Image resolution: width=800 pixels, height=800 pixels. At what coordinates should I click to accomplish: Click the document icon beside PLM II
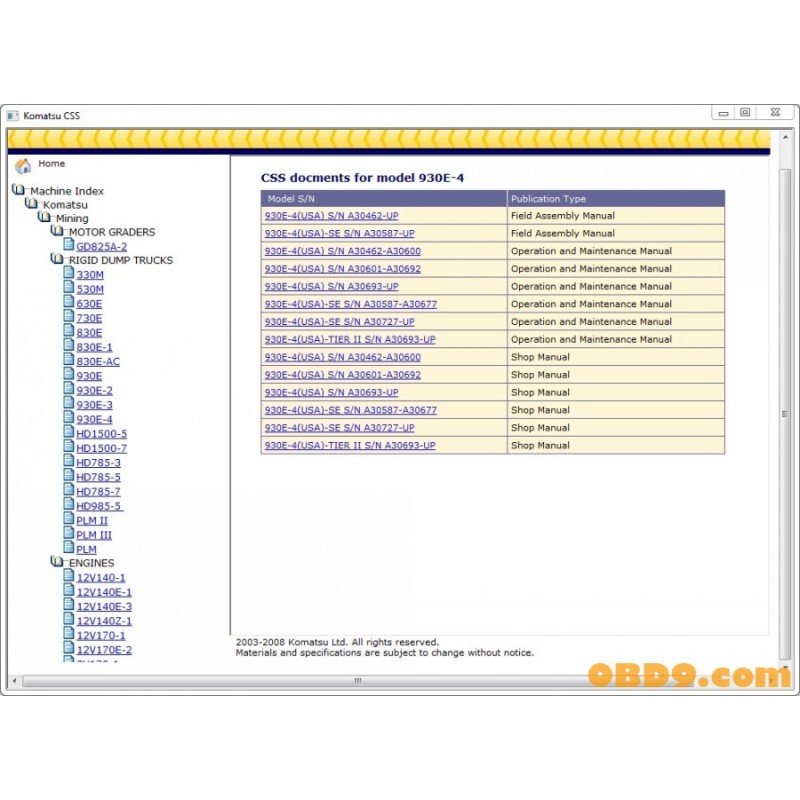[x=69, y=518]
